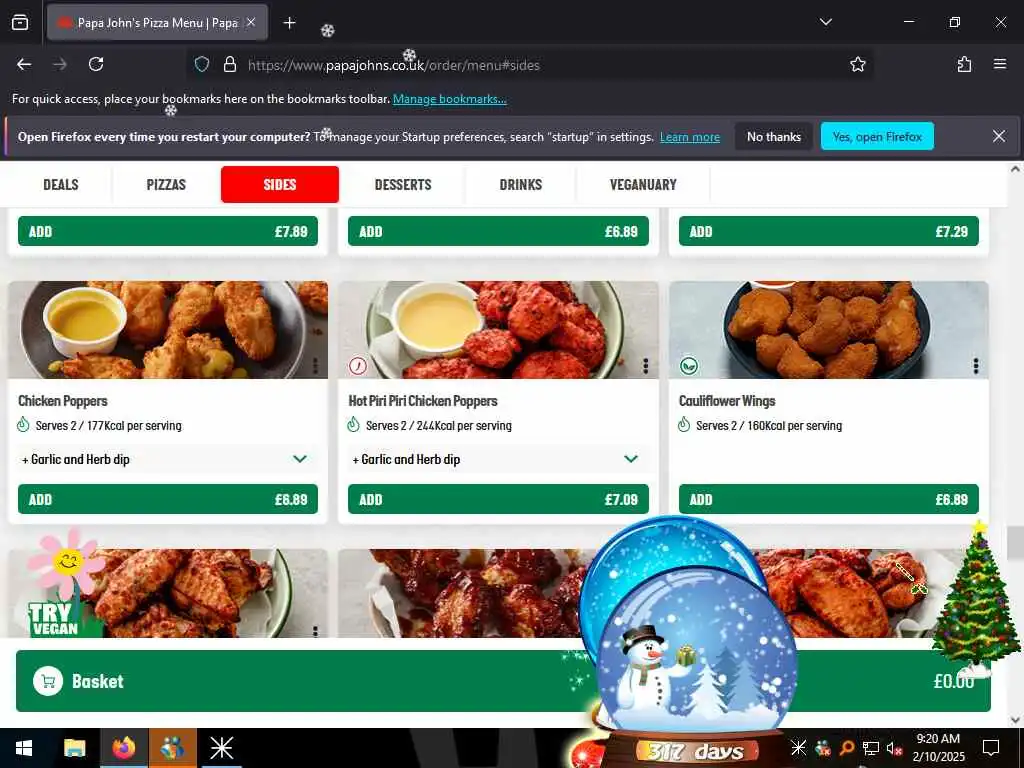
Task: Close the Papa John's Pizza Menu tab
Action: point(251,22)
